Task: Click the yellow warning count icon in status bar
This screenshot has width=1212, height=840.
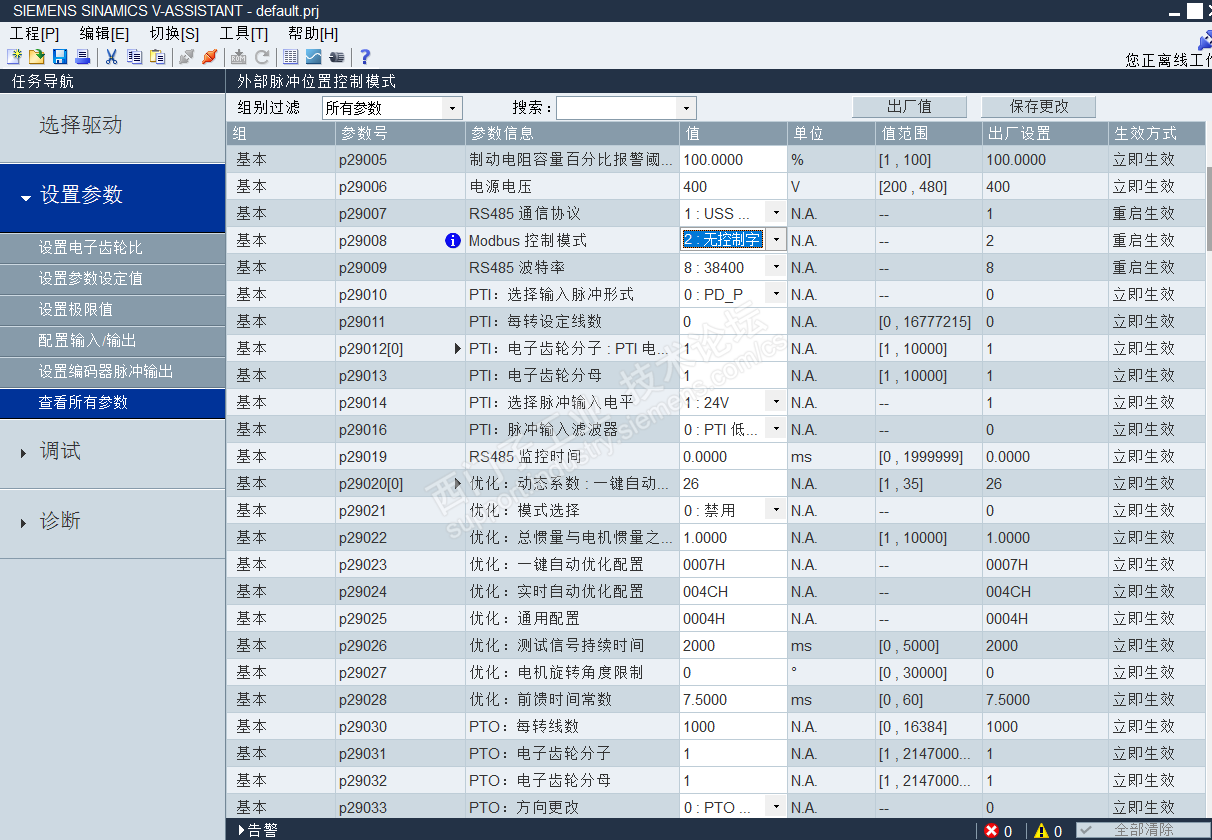Action: pyautogui.click(x=1041, y=830)
